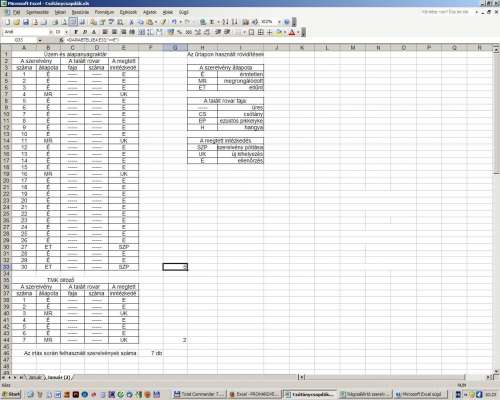Open the Formátum menu

tap(104, 12)
